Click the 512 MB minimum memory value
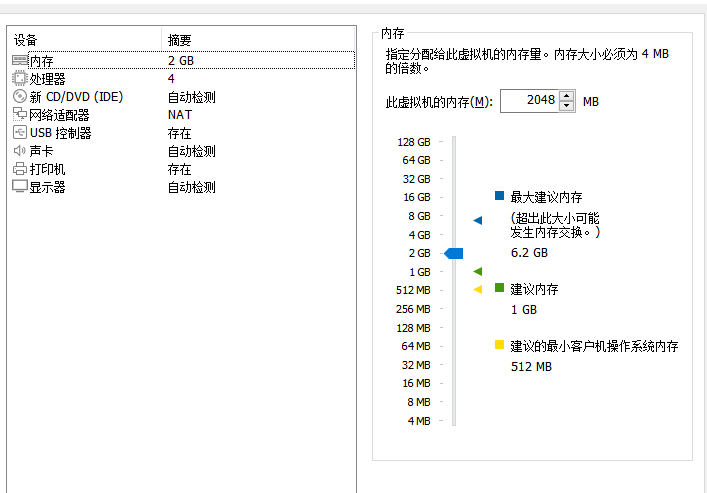Viewport: 707px width, 493px height. coord(531,367)
